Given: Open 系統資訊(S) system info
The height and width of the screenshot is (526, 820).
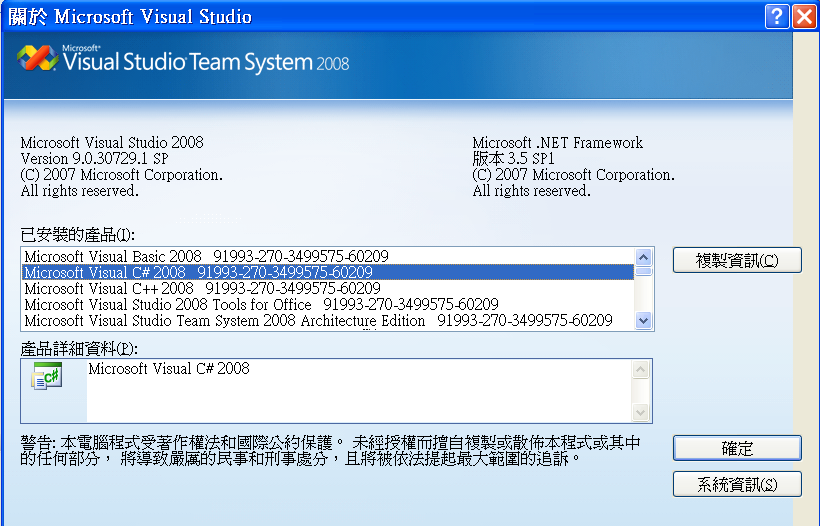Looking at the screenshot, I should click(x=737, y=484).
